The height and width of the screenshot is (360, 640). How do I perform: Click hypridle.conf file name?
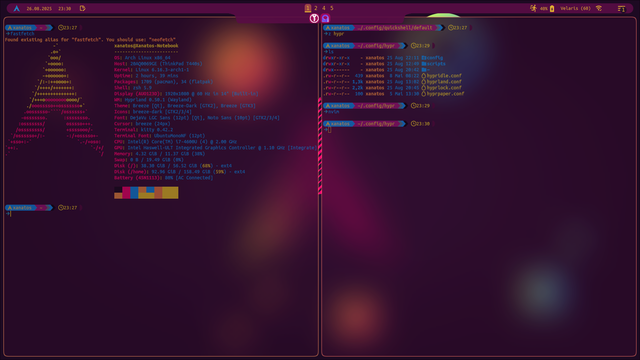444,76
